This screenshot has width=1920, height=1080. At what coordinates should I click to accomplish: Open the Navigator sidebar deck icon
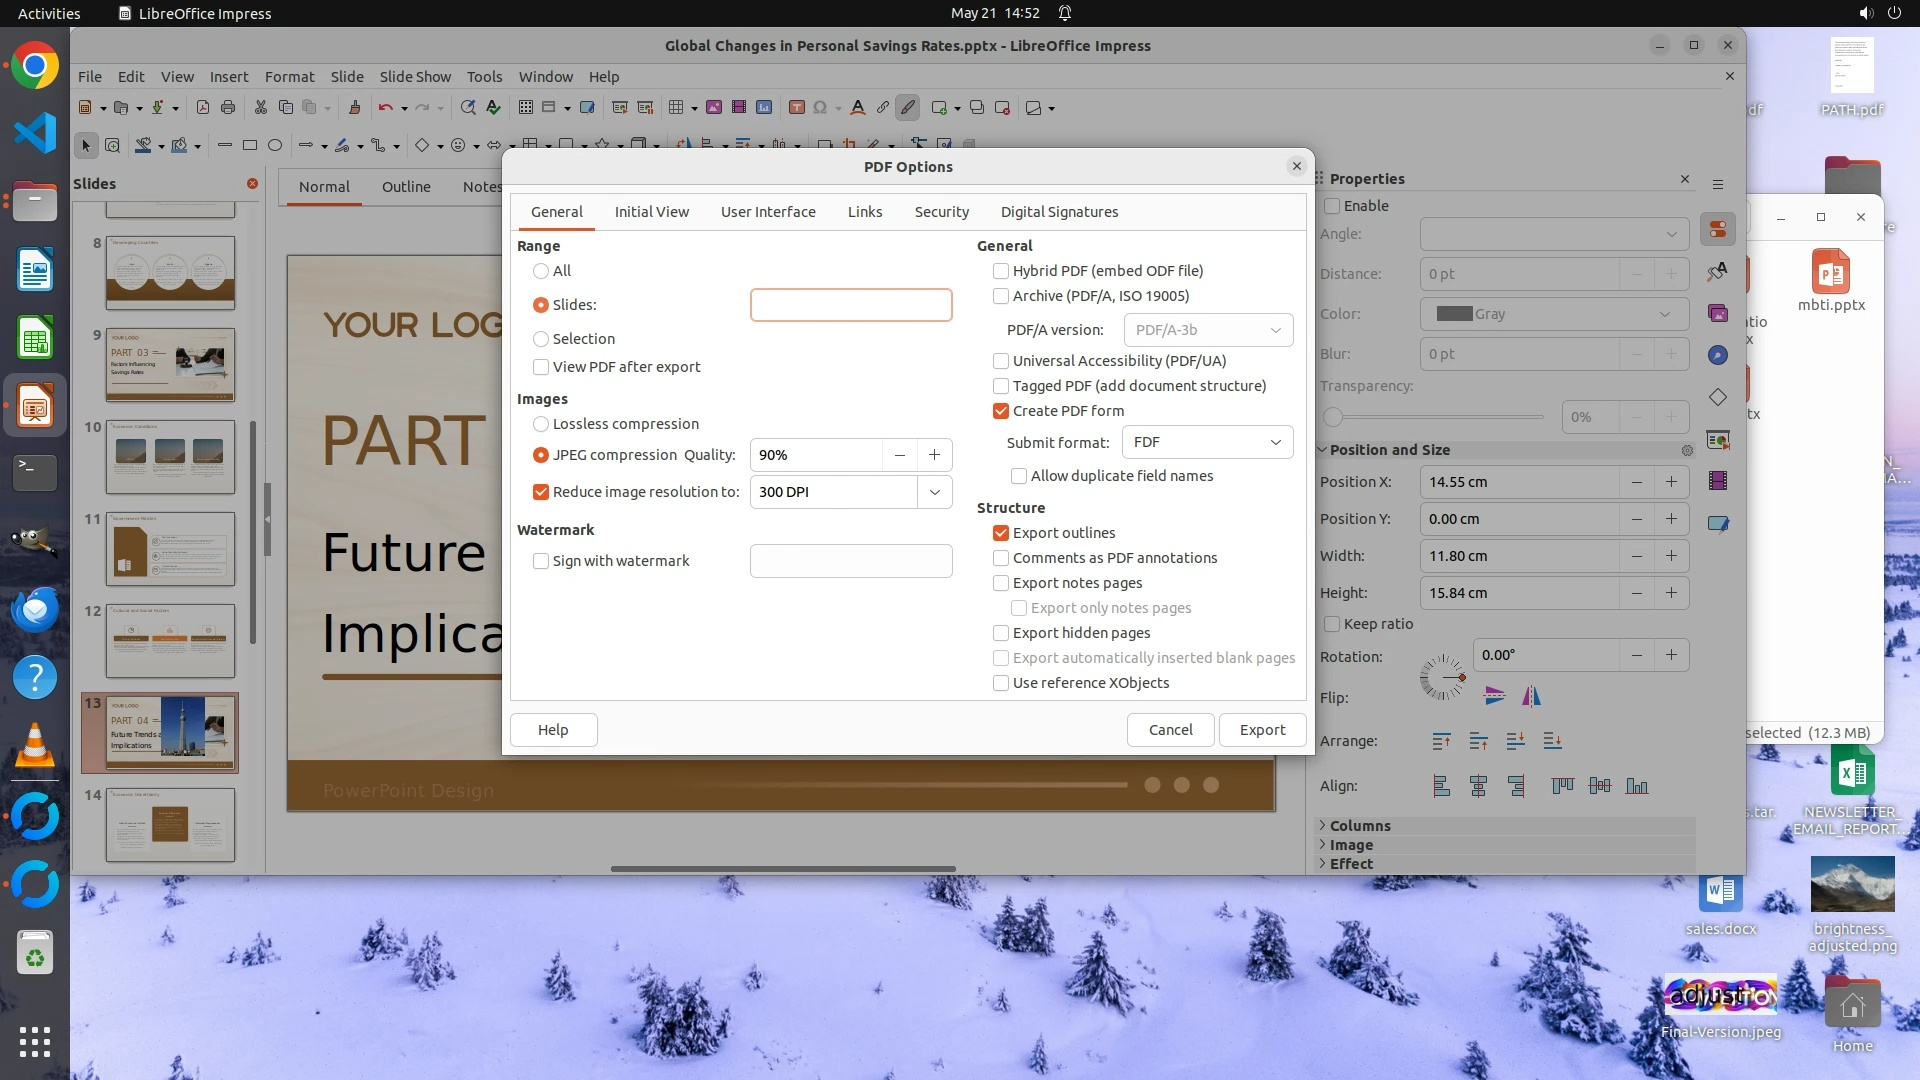(x=1718, y=355)
